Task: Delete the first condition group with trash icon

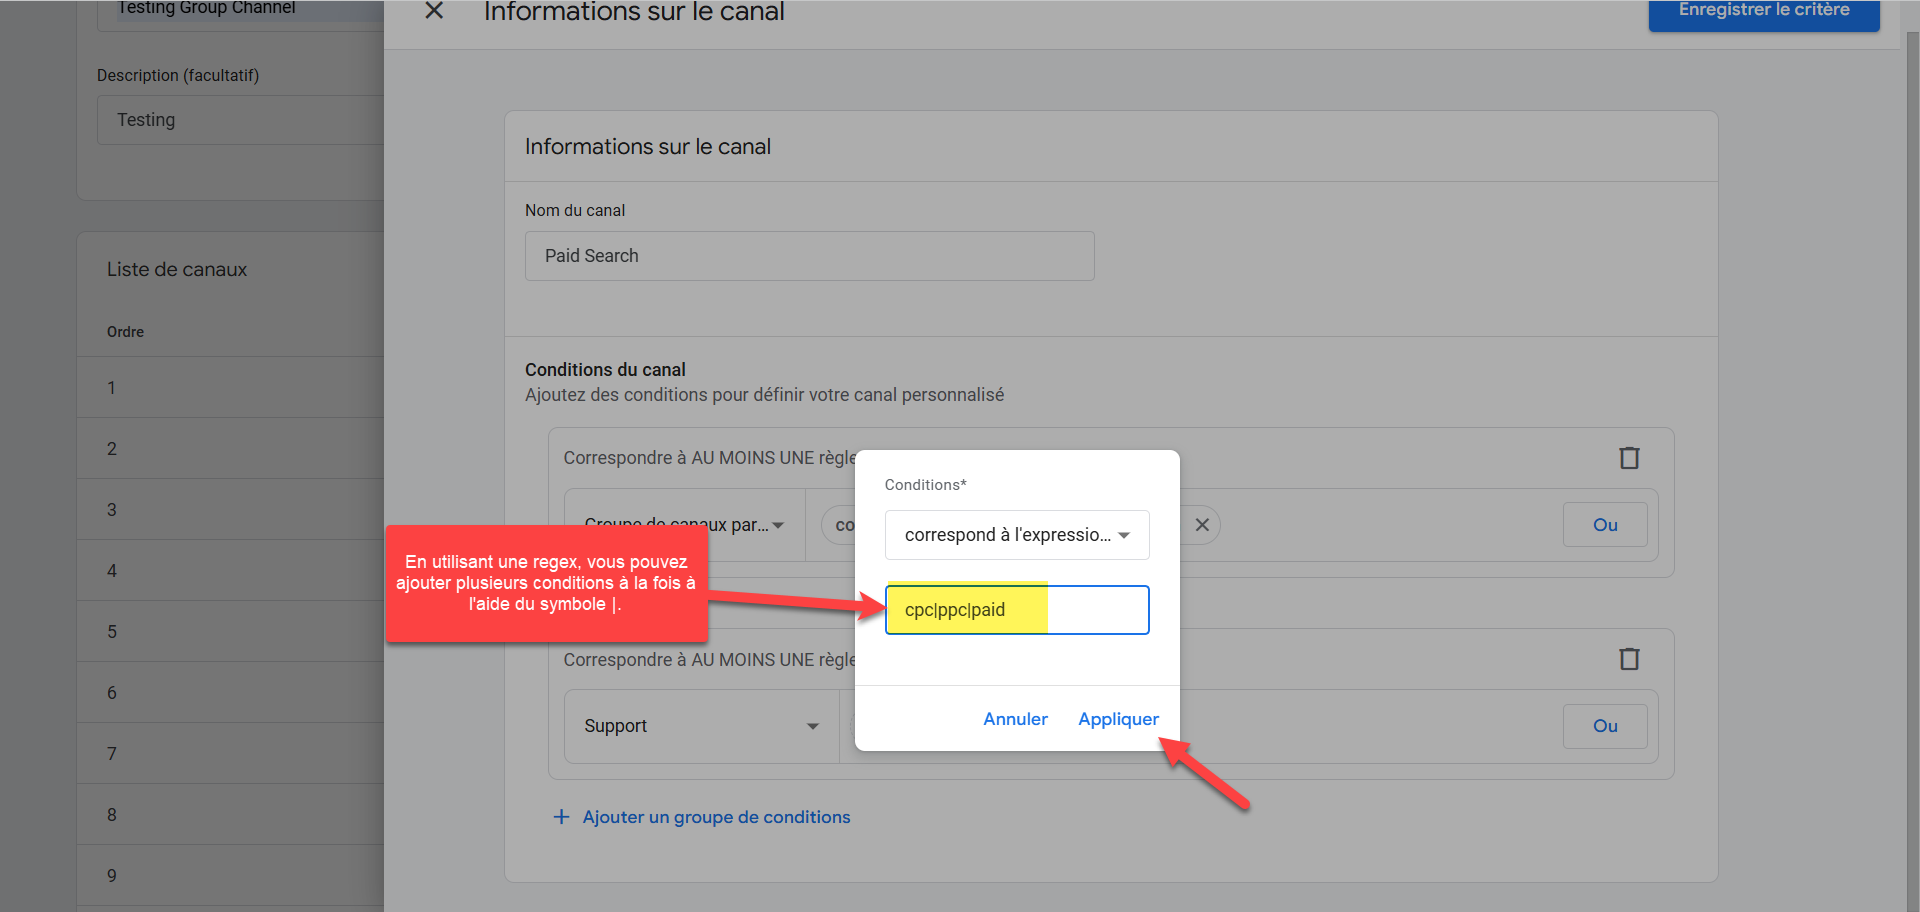Action: pyautogui.click(x=1629, y=458)
